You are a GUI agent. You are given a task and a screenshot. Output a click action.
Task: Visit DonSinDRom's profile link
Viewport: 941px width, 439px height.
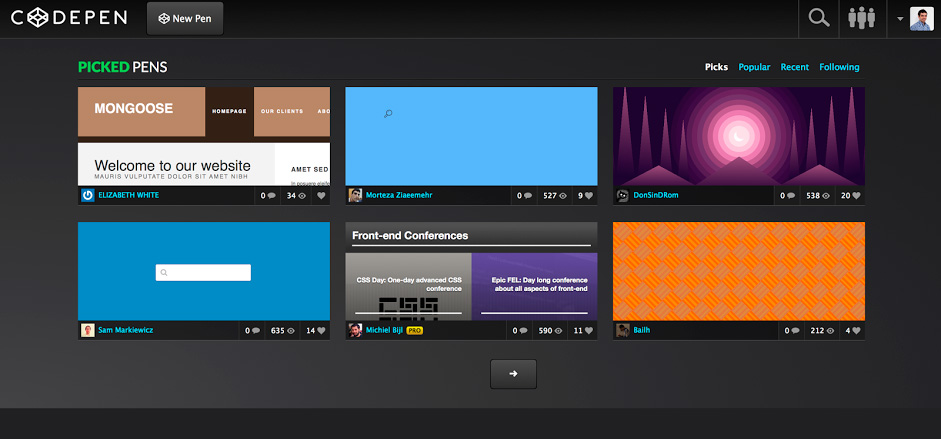pos(655,196)
